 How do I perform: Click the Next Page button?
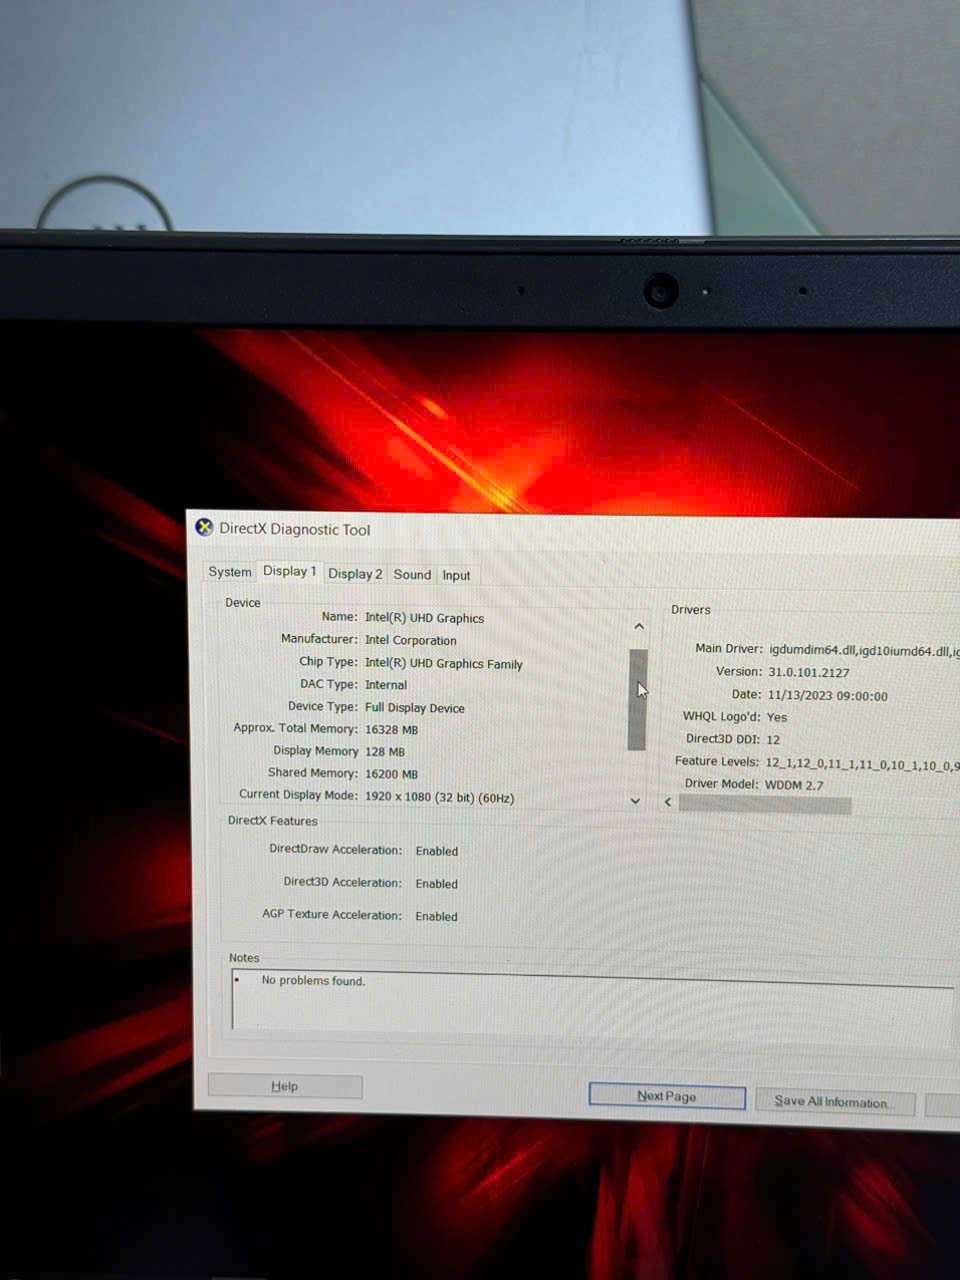(x=667, y=1096)
